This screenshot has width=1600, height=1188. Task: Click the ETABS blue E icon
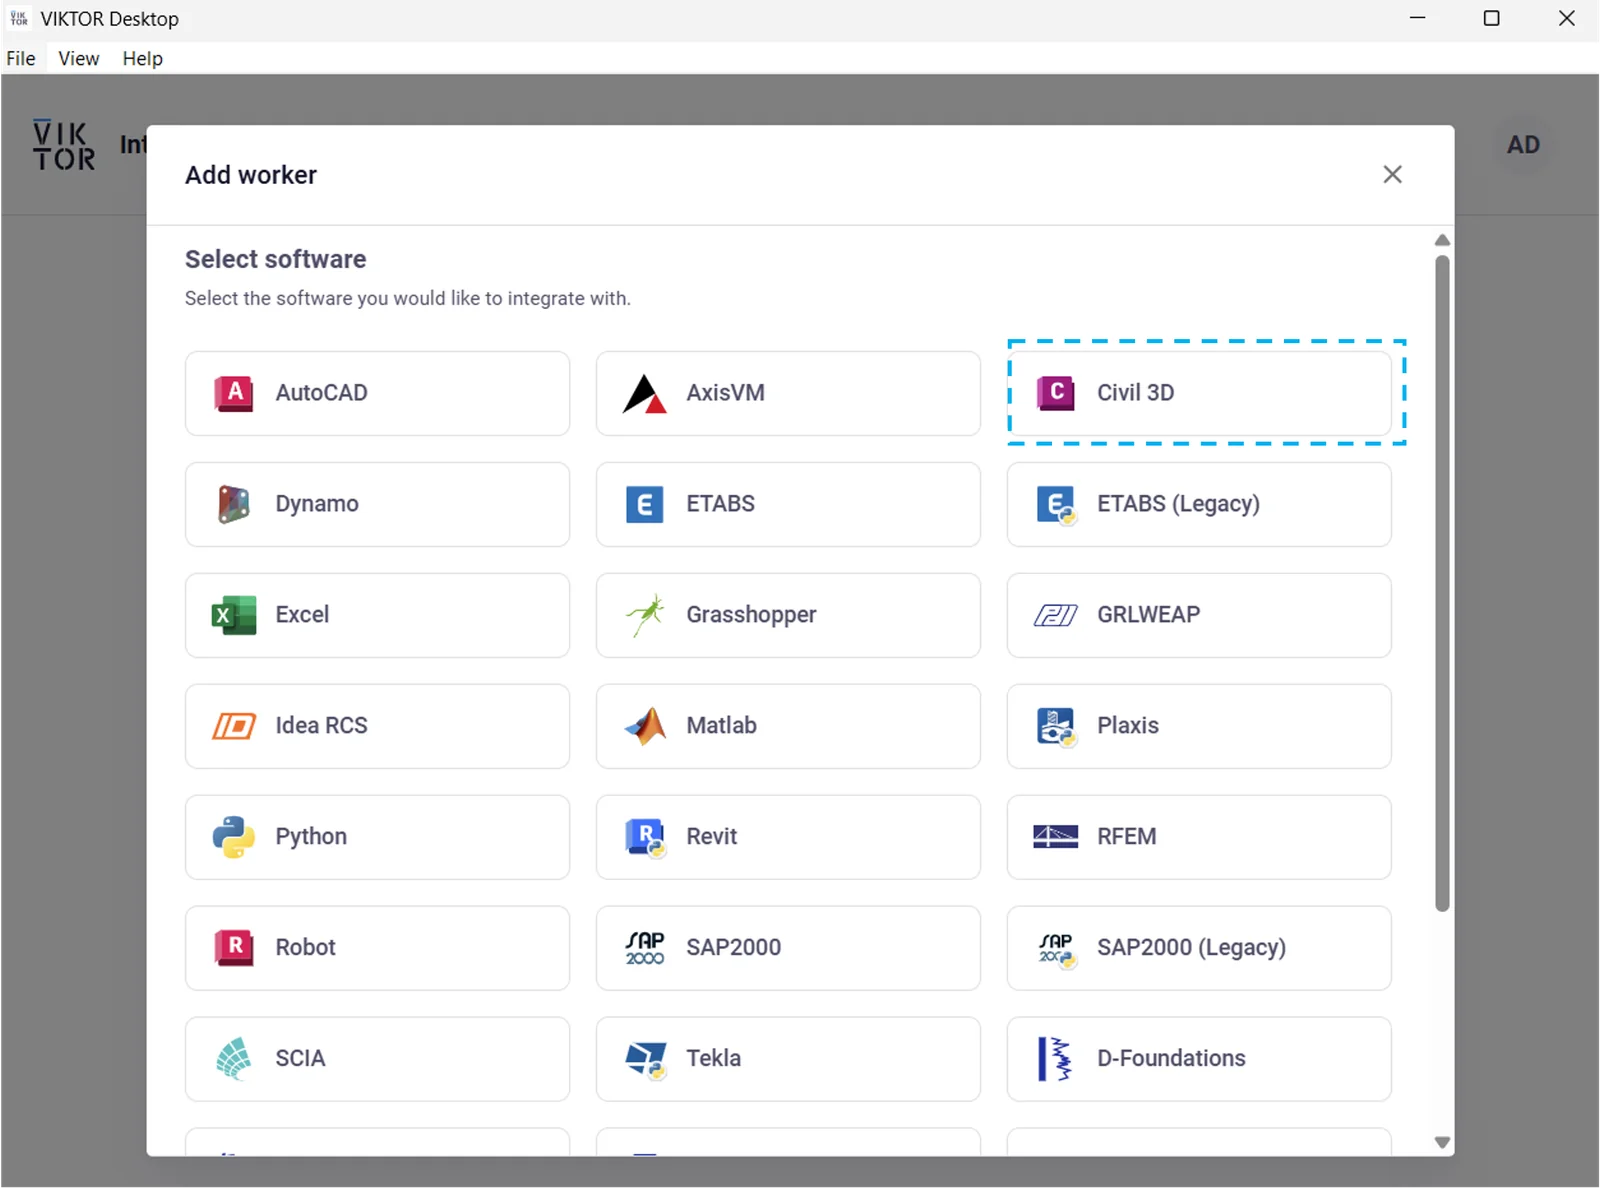point(645,504)
